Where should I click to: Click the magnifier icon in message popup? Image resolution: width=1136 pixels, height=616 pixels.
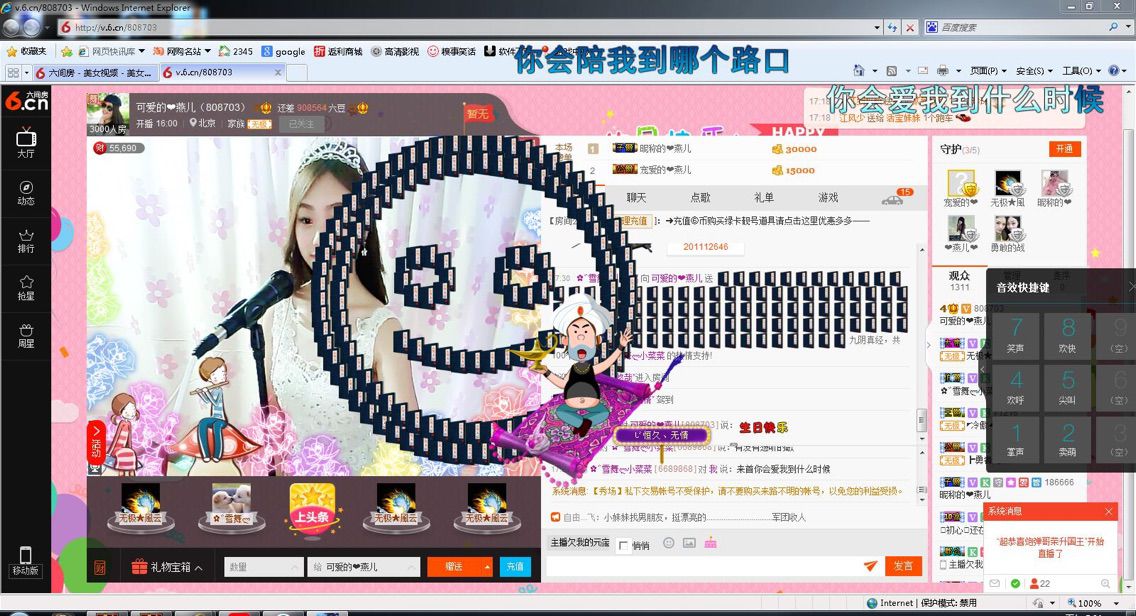(x=1105, y=583)
